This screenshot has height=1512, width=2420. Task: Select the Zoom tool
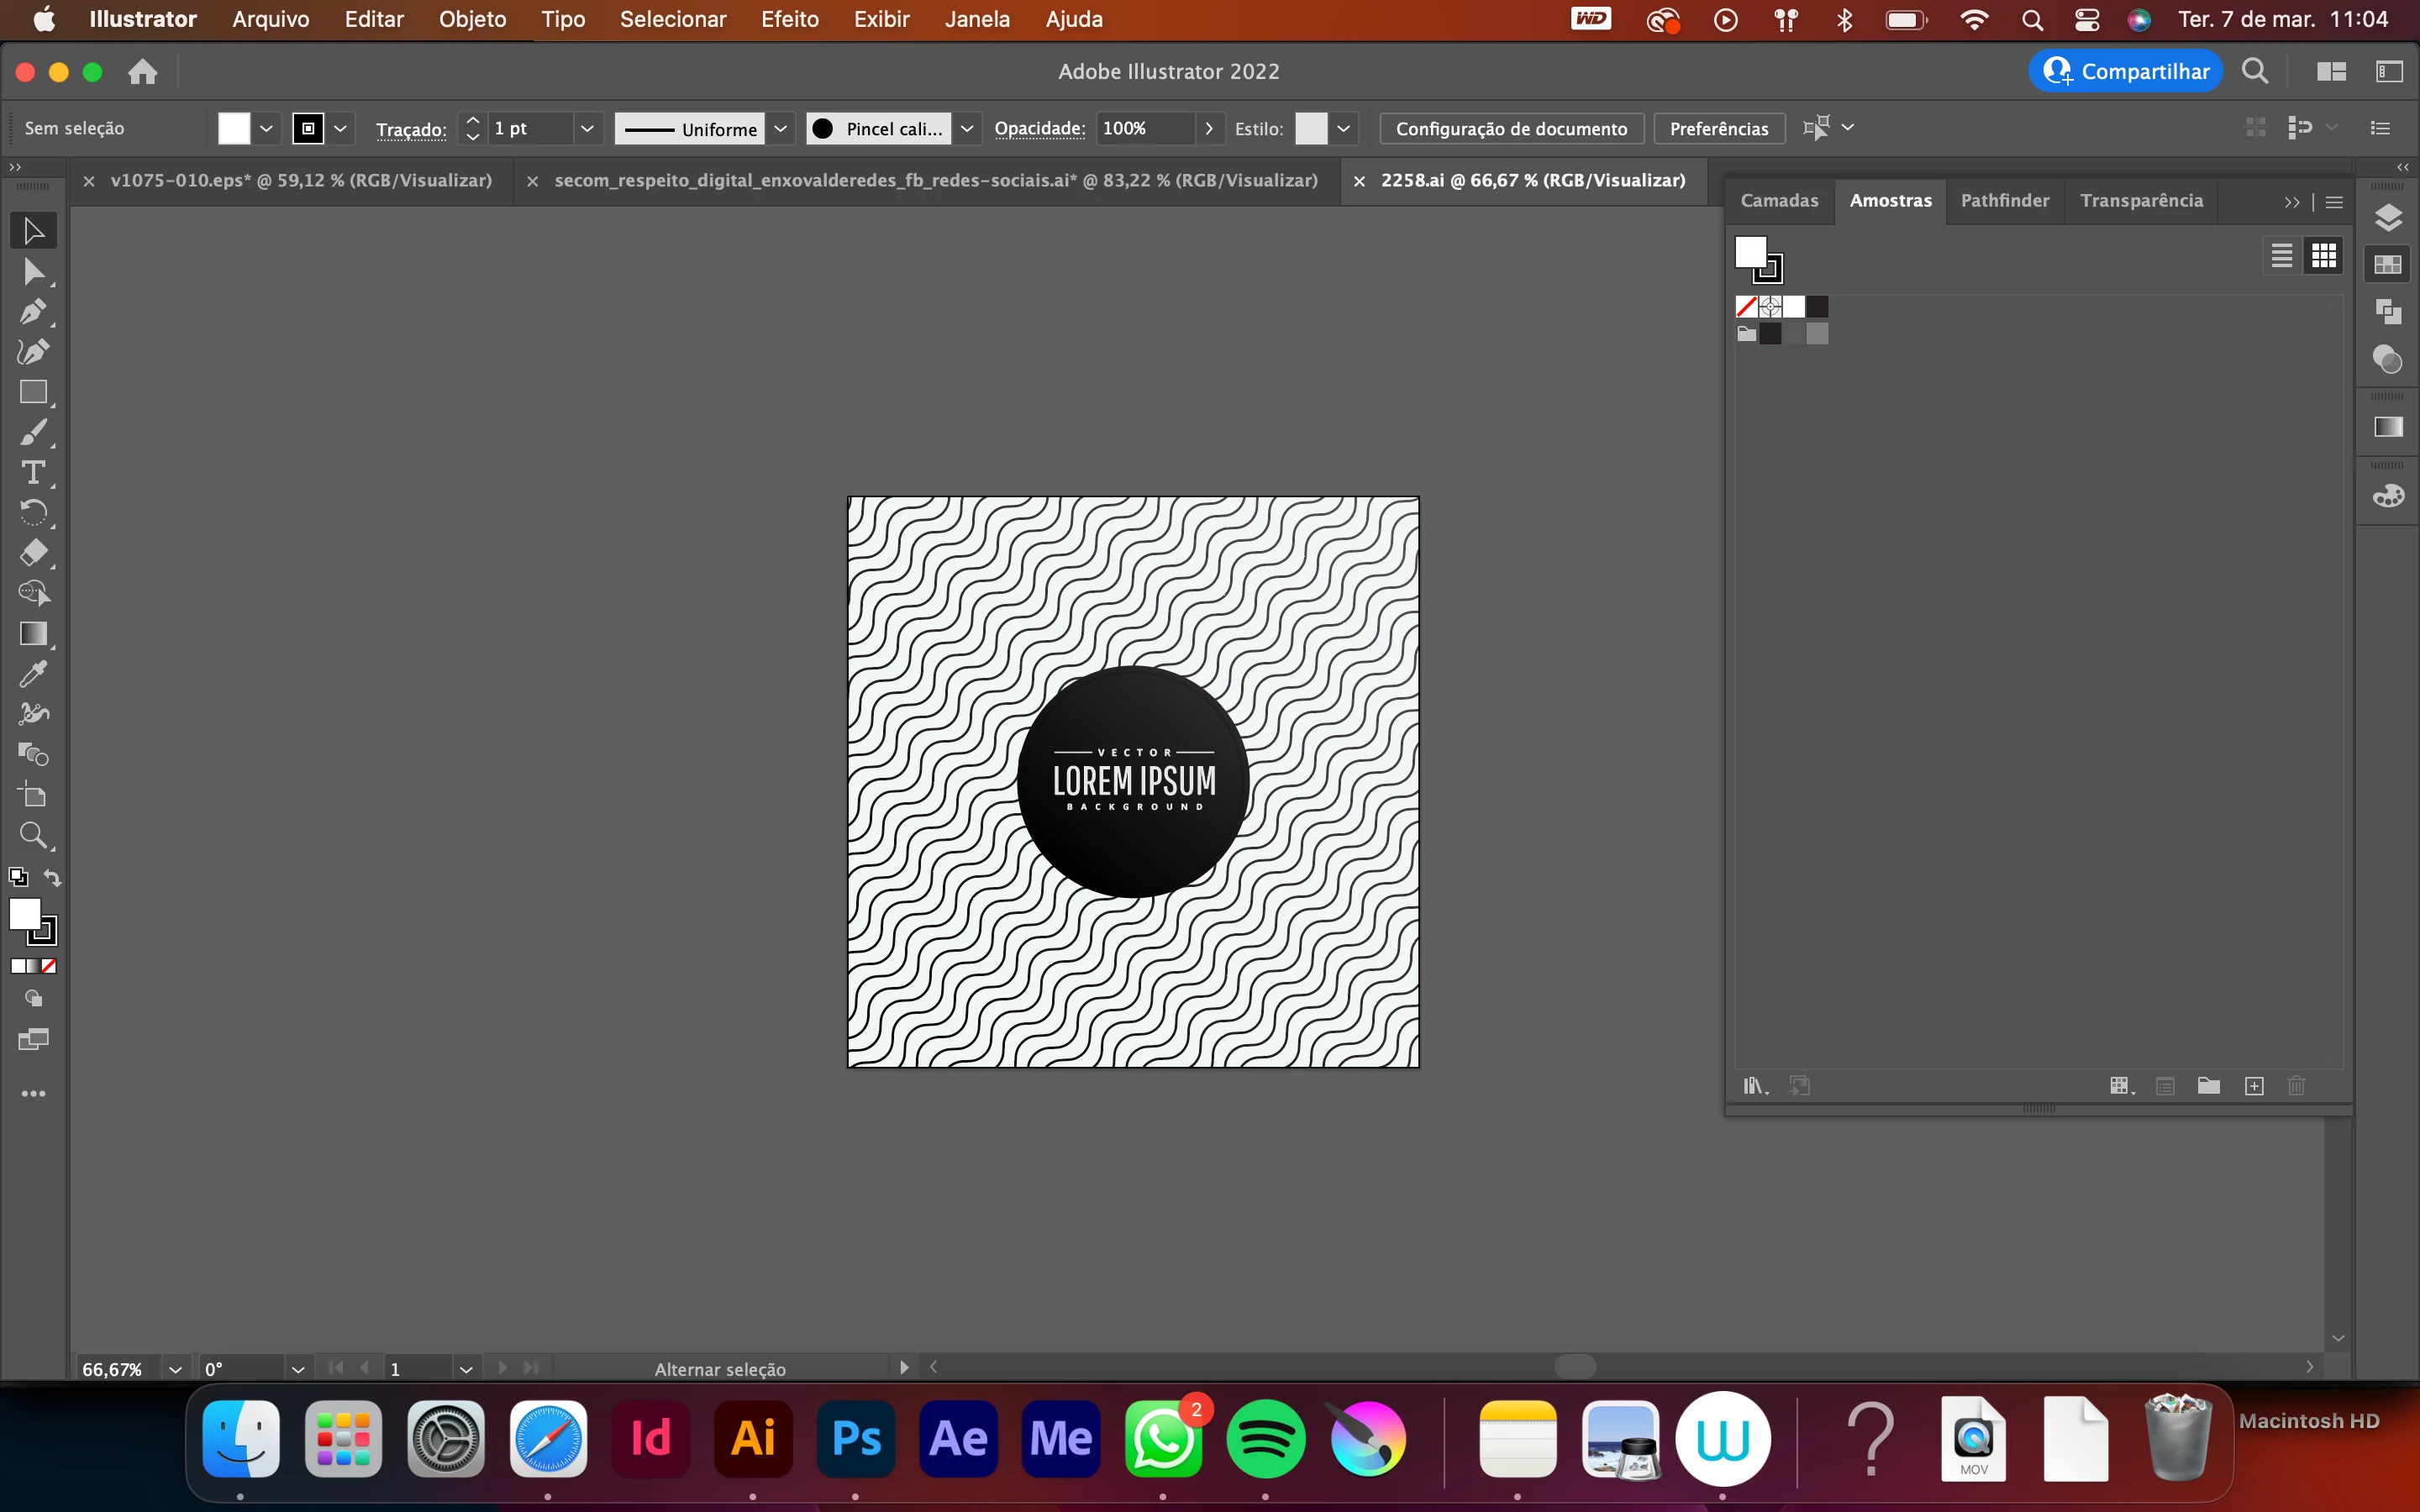click(33, 835)
